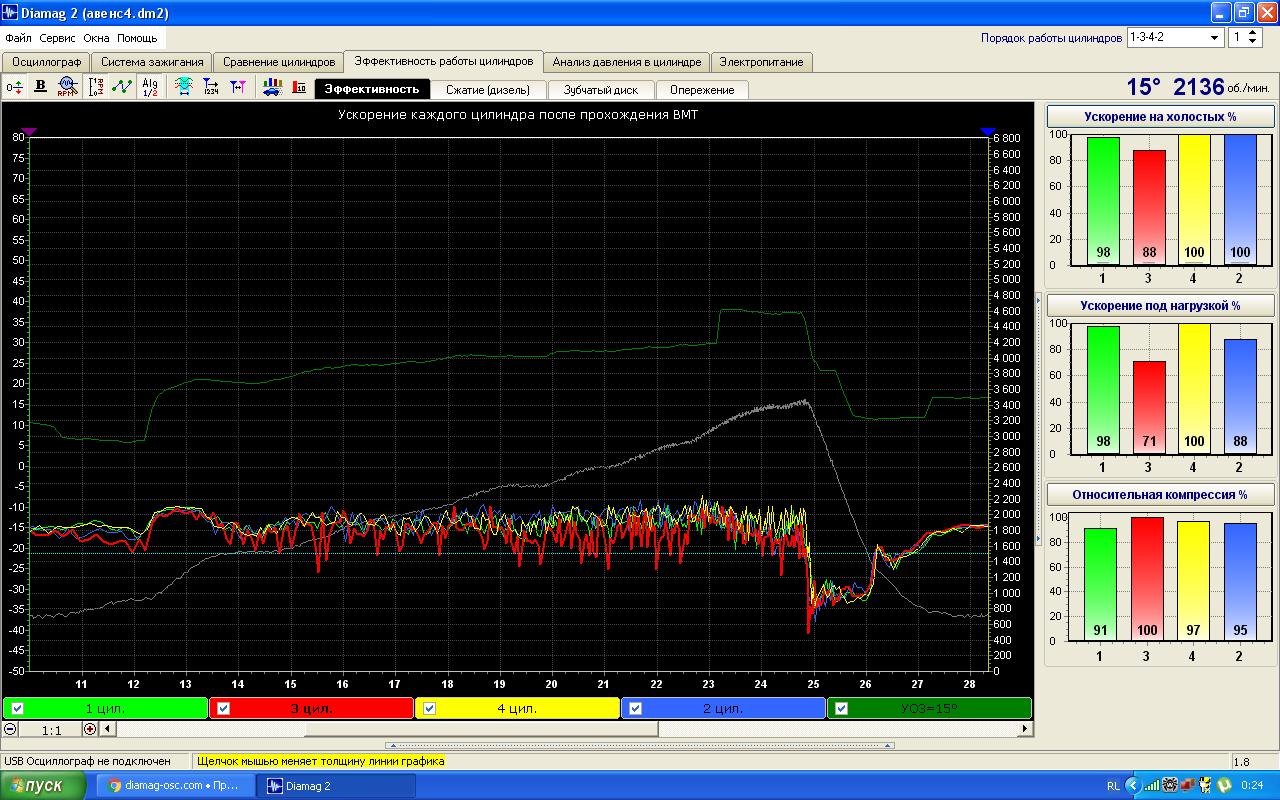This screenshot has height=800, width=1280.
Task: Click the red bar value 10 icon
Action: [299, 87]
